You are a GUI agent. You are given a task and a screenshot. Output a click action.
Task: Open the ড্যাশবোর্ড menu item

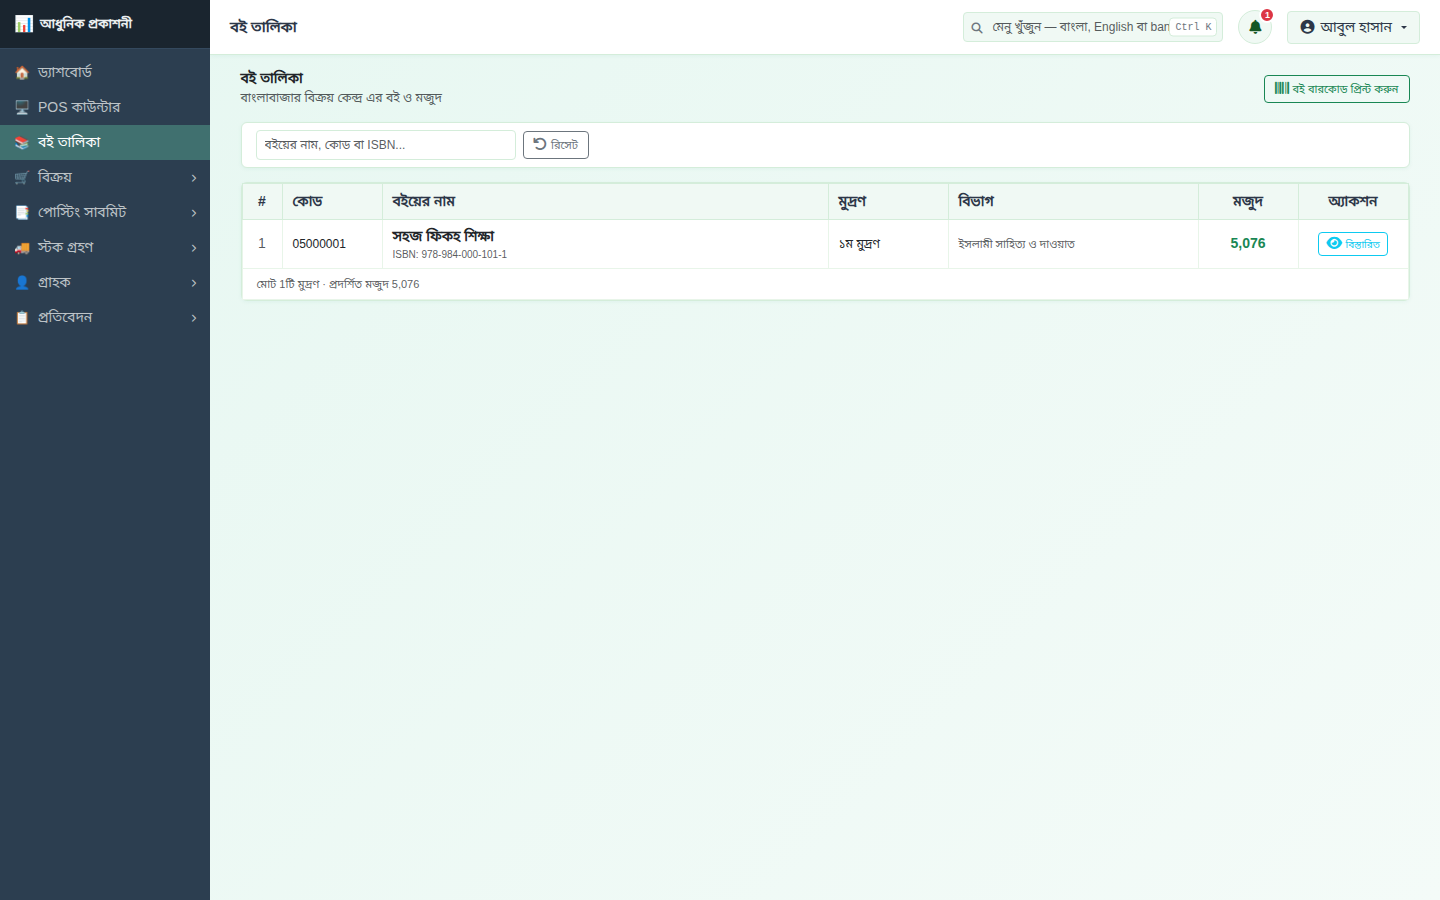click(x=105, y=72)
